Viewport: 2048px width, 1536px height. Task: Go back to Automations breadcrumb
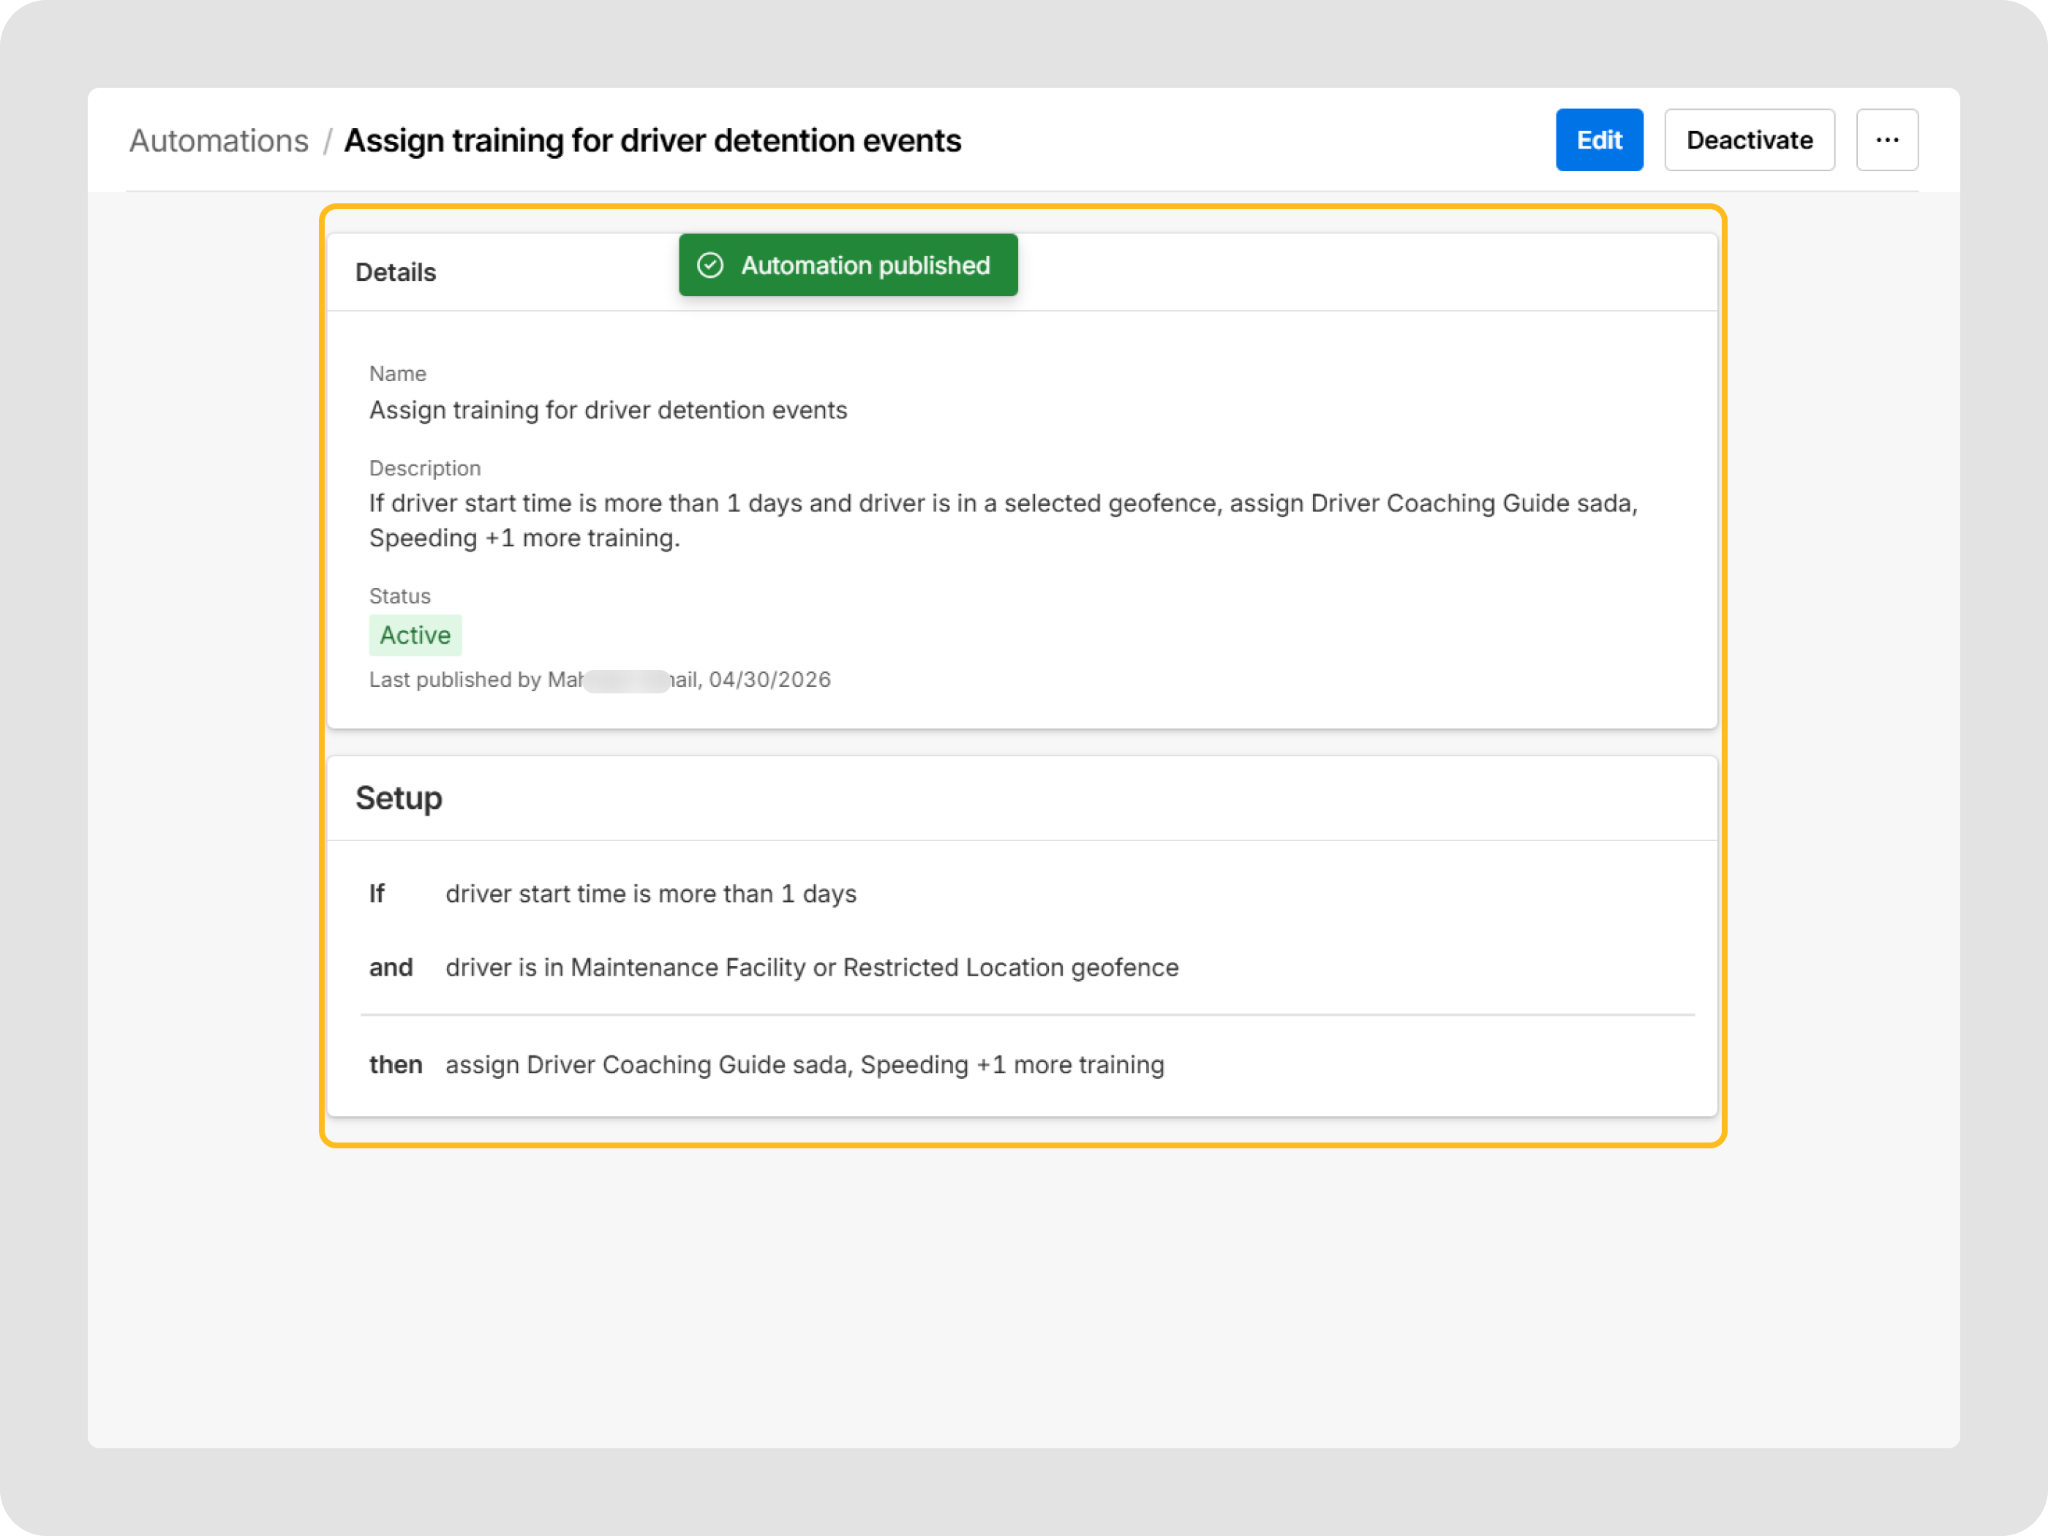pyautogui.click(x=219, y=141)
